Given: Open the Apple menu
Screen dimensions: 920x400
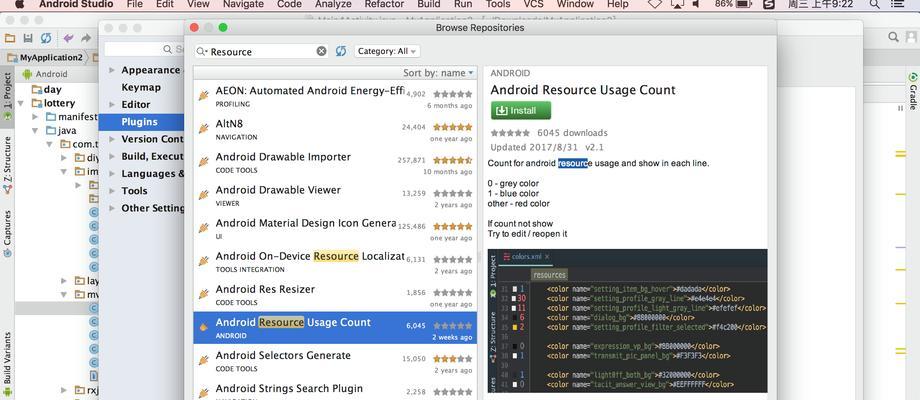Looking at the screenshot, I should click(x=19, y=4).
